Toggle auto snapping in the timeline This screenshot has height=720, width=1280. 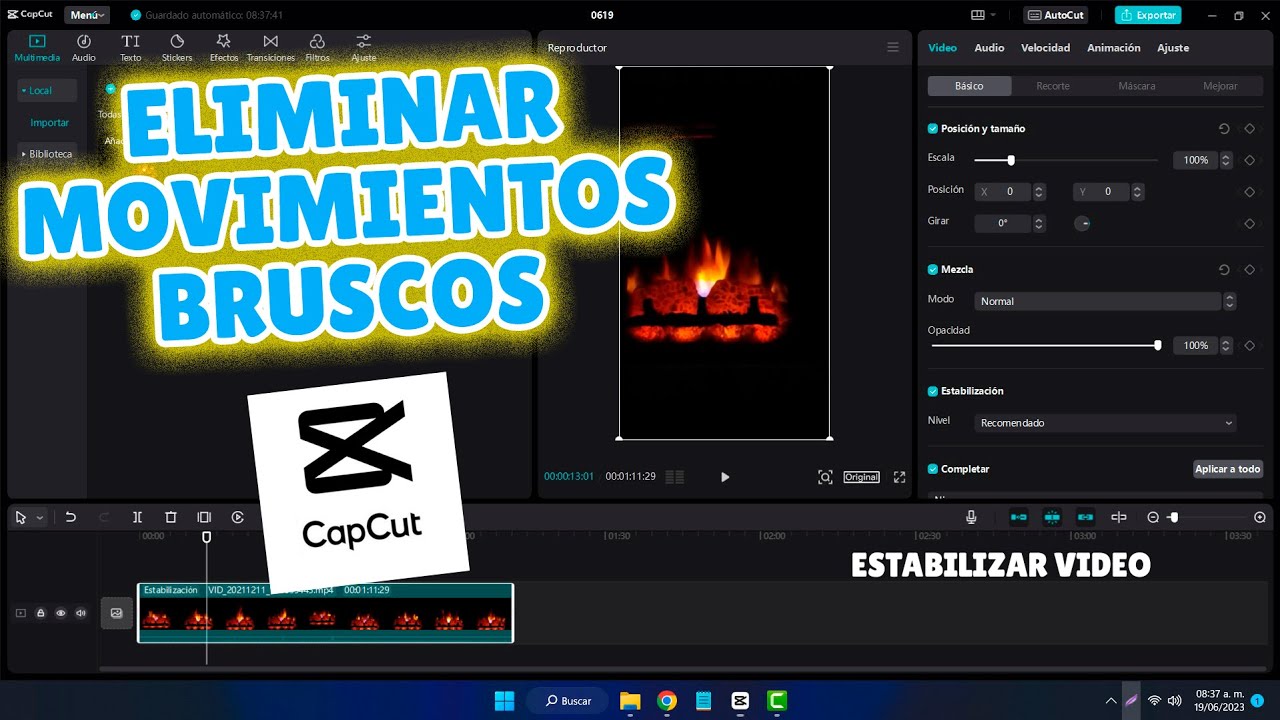tap(1052, 517)
